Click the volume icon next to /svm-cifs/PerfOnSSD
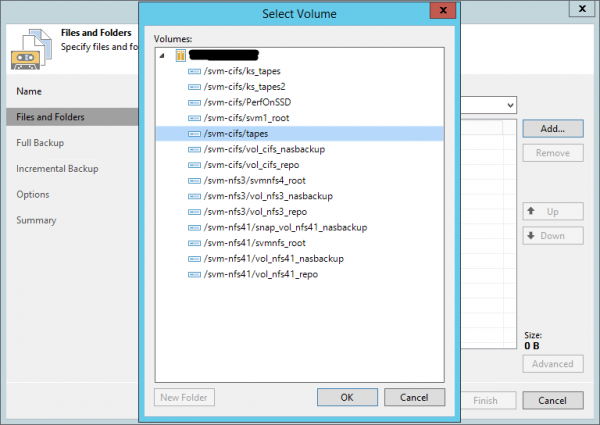 [194, 103]
